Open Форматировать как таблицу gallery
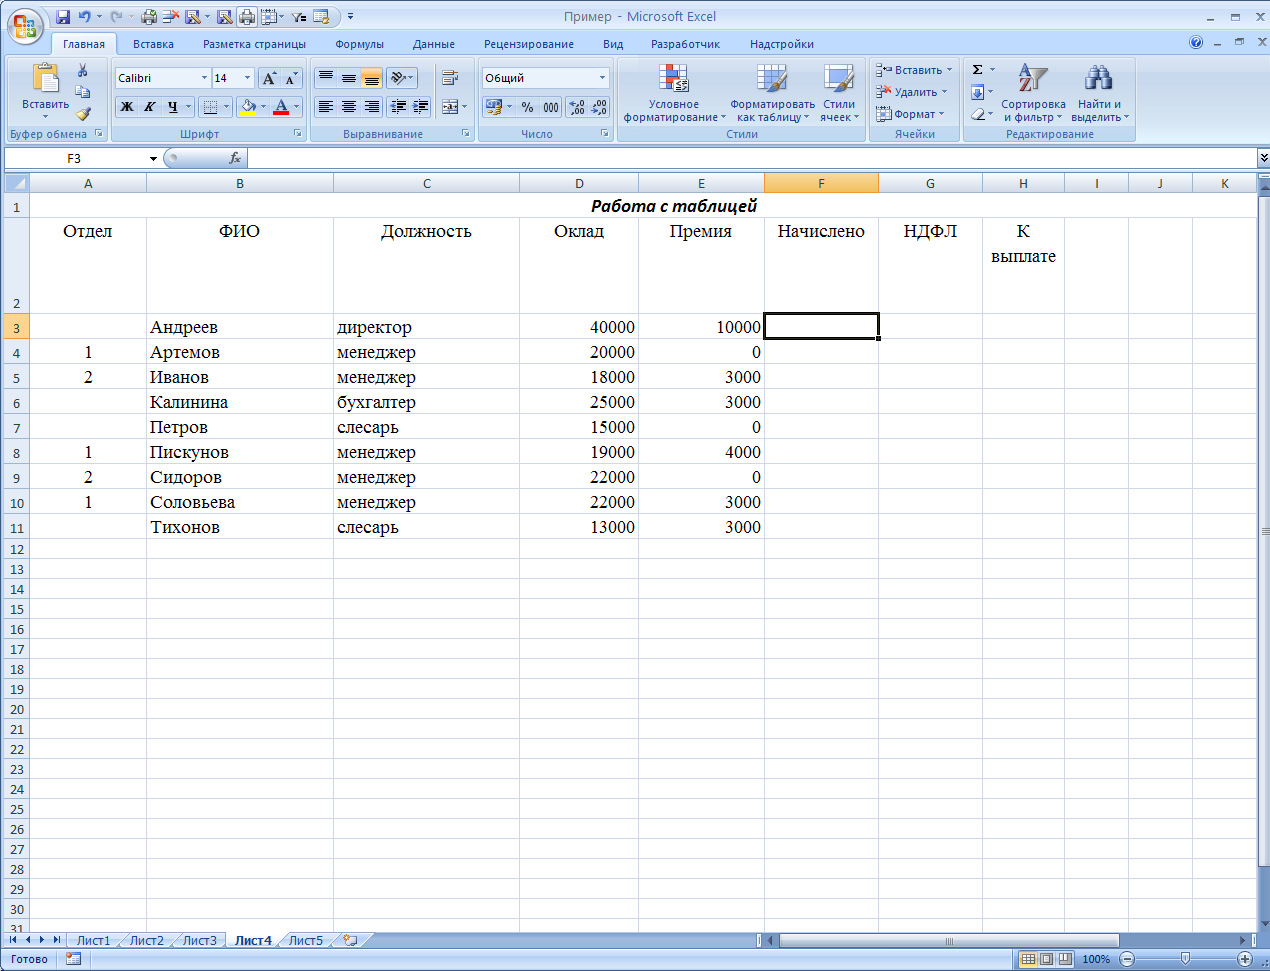The width and height of the screenshot is (1270, 971). point(772,93)
